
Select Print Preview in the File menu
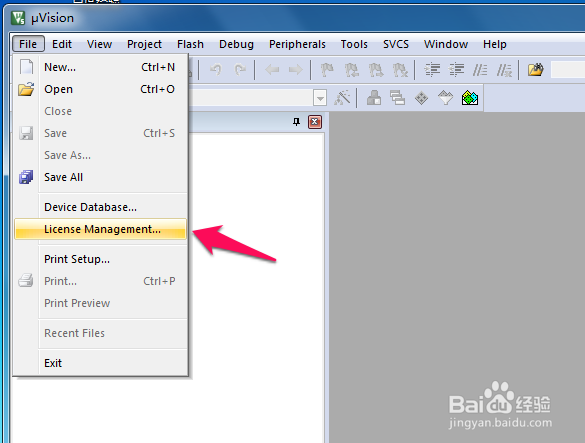pyautogui.click(x=100, y=303)
